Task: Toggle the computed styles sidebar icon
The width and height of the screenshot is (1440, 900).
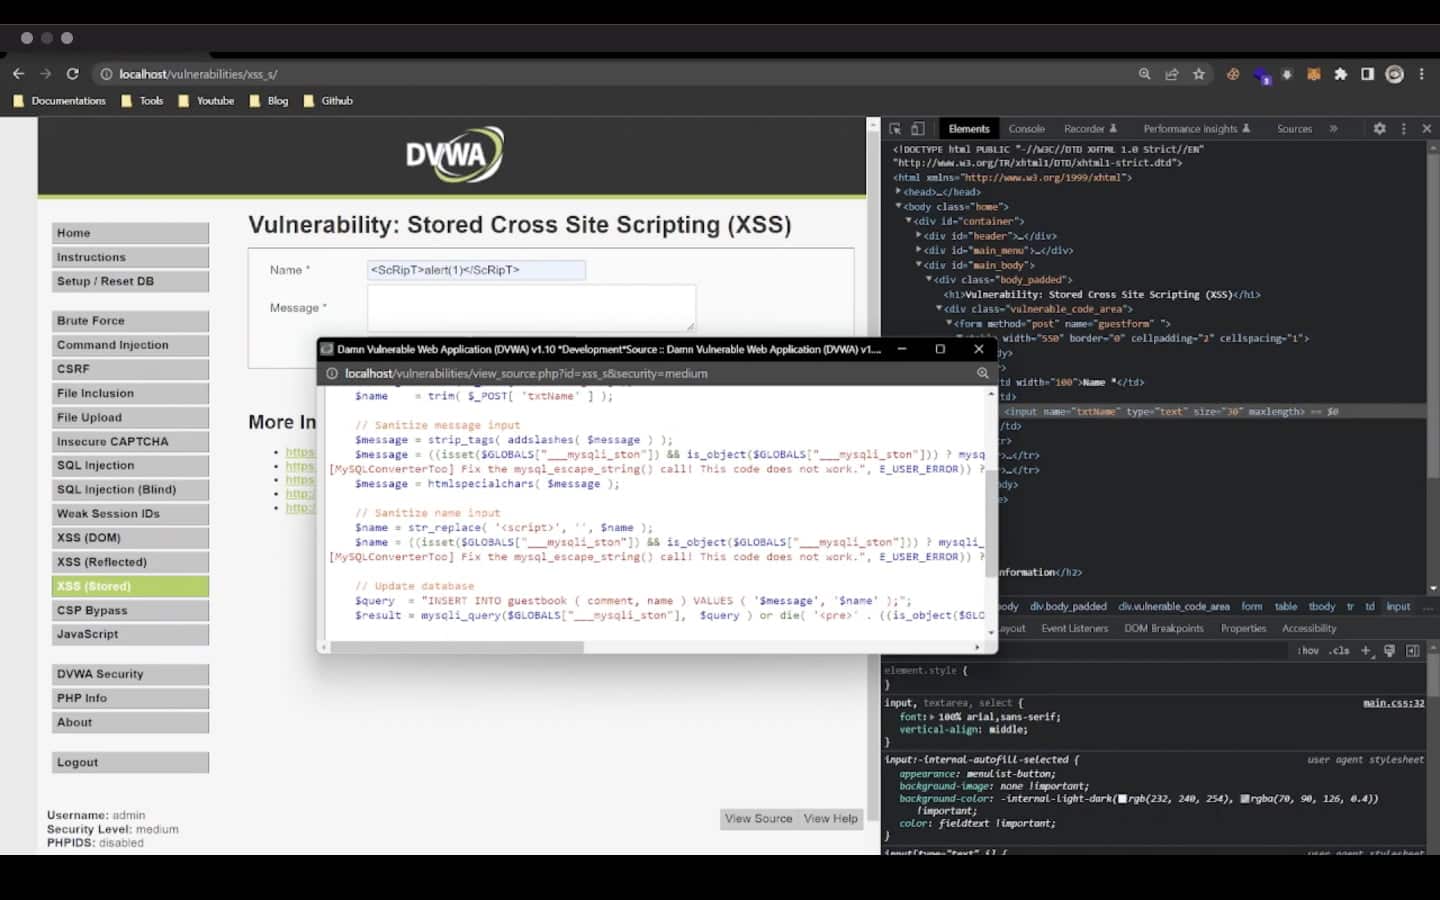Action: click(x=1413, y=650)
